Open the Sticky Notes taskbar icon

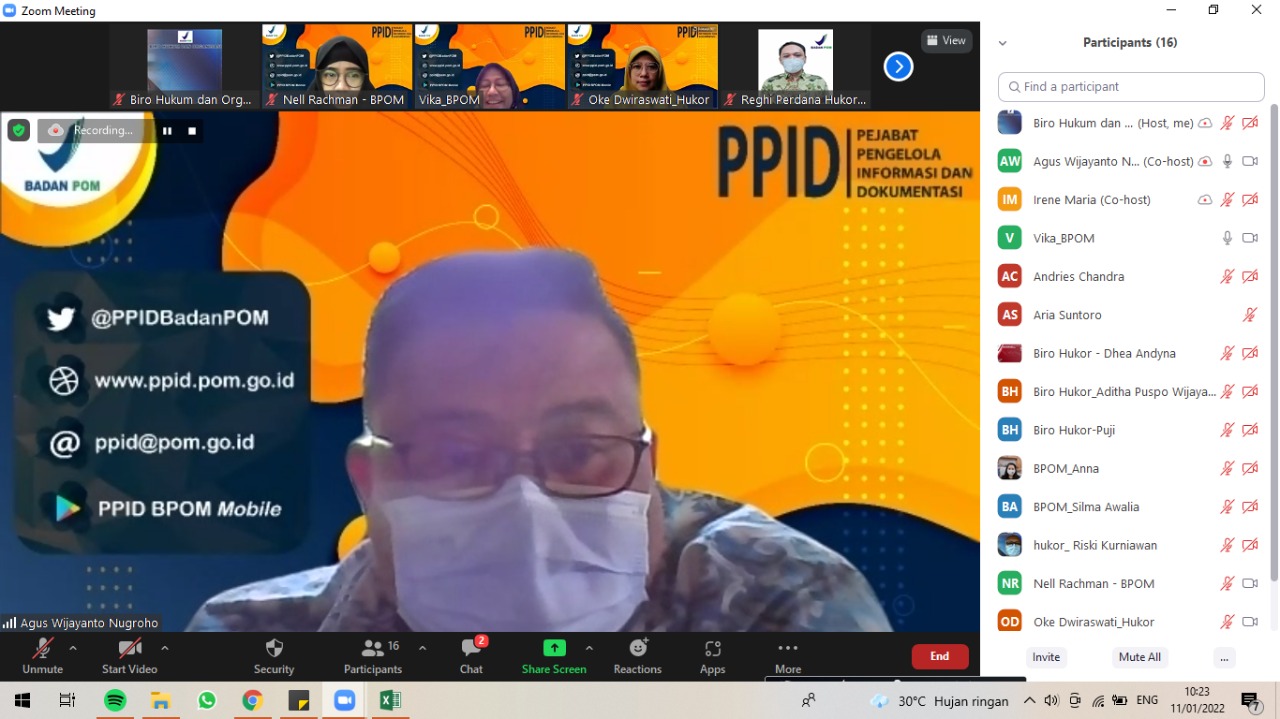(x=298, y=700)
